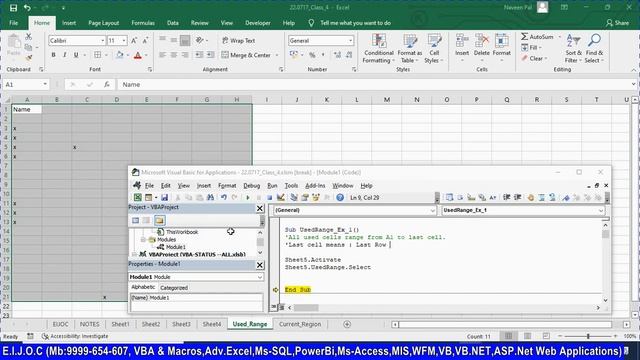Click Merge & Center button
The width and height of the screenshot is (640, 360).
pos(246,55)
